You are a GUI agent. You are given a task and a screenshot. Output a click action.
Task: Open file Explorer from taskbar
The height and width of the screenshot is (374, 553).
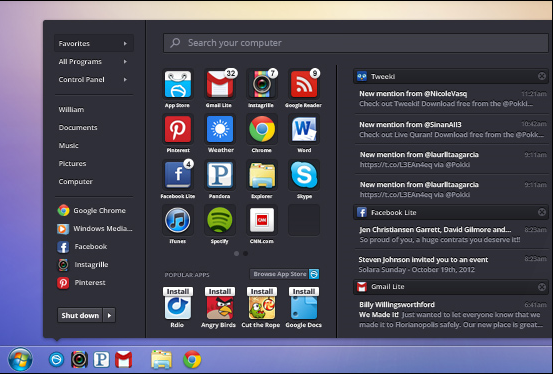[162, 360]
